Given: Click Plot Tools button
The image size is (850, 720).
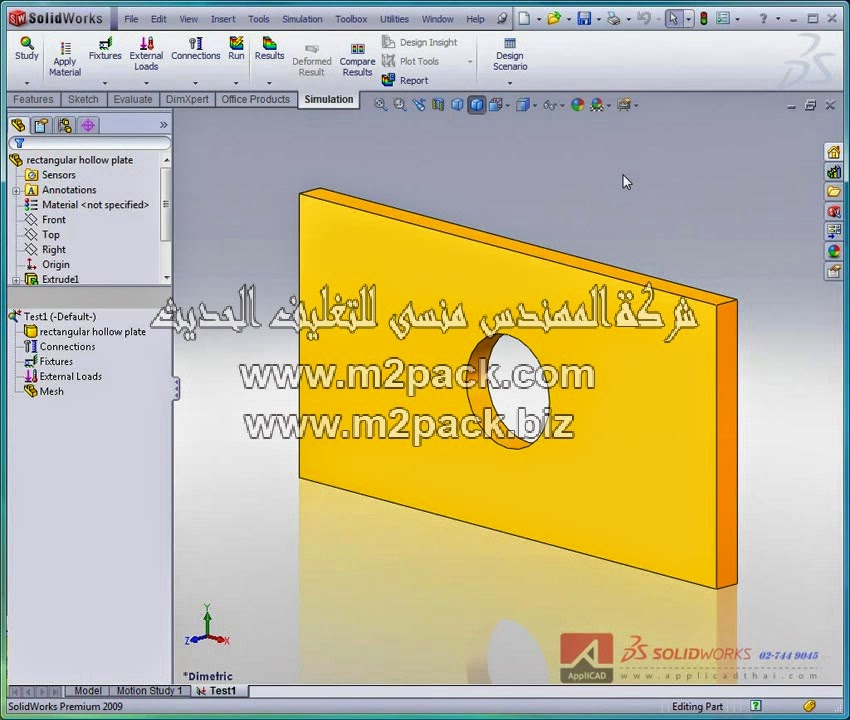Looking at the screenshot, I should click(x=410, y=61).
